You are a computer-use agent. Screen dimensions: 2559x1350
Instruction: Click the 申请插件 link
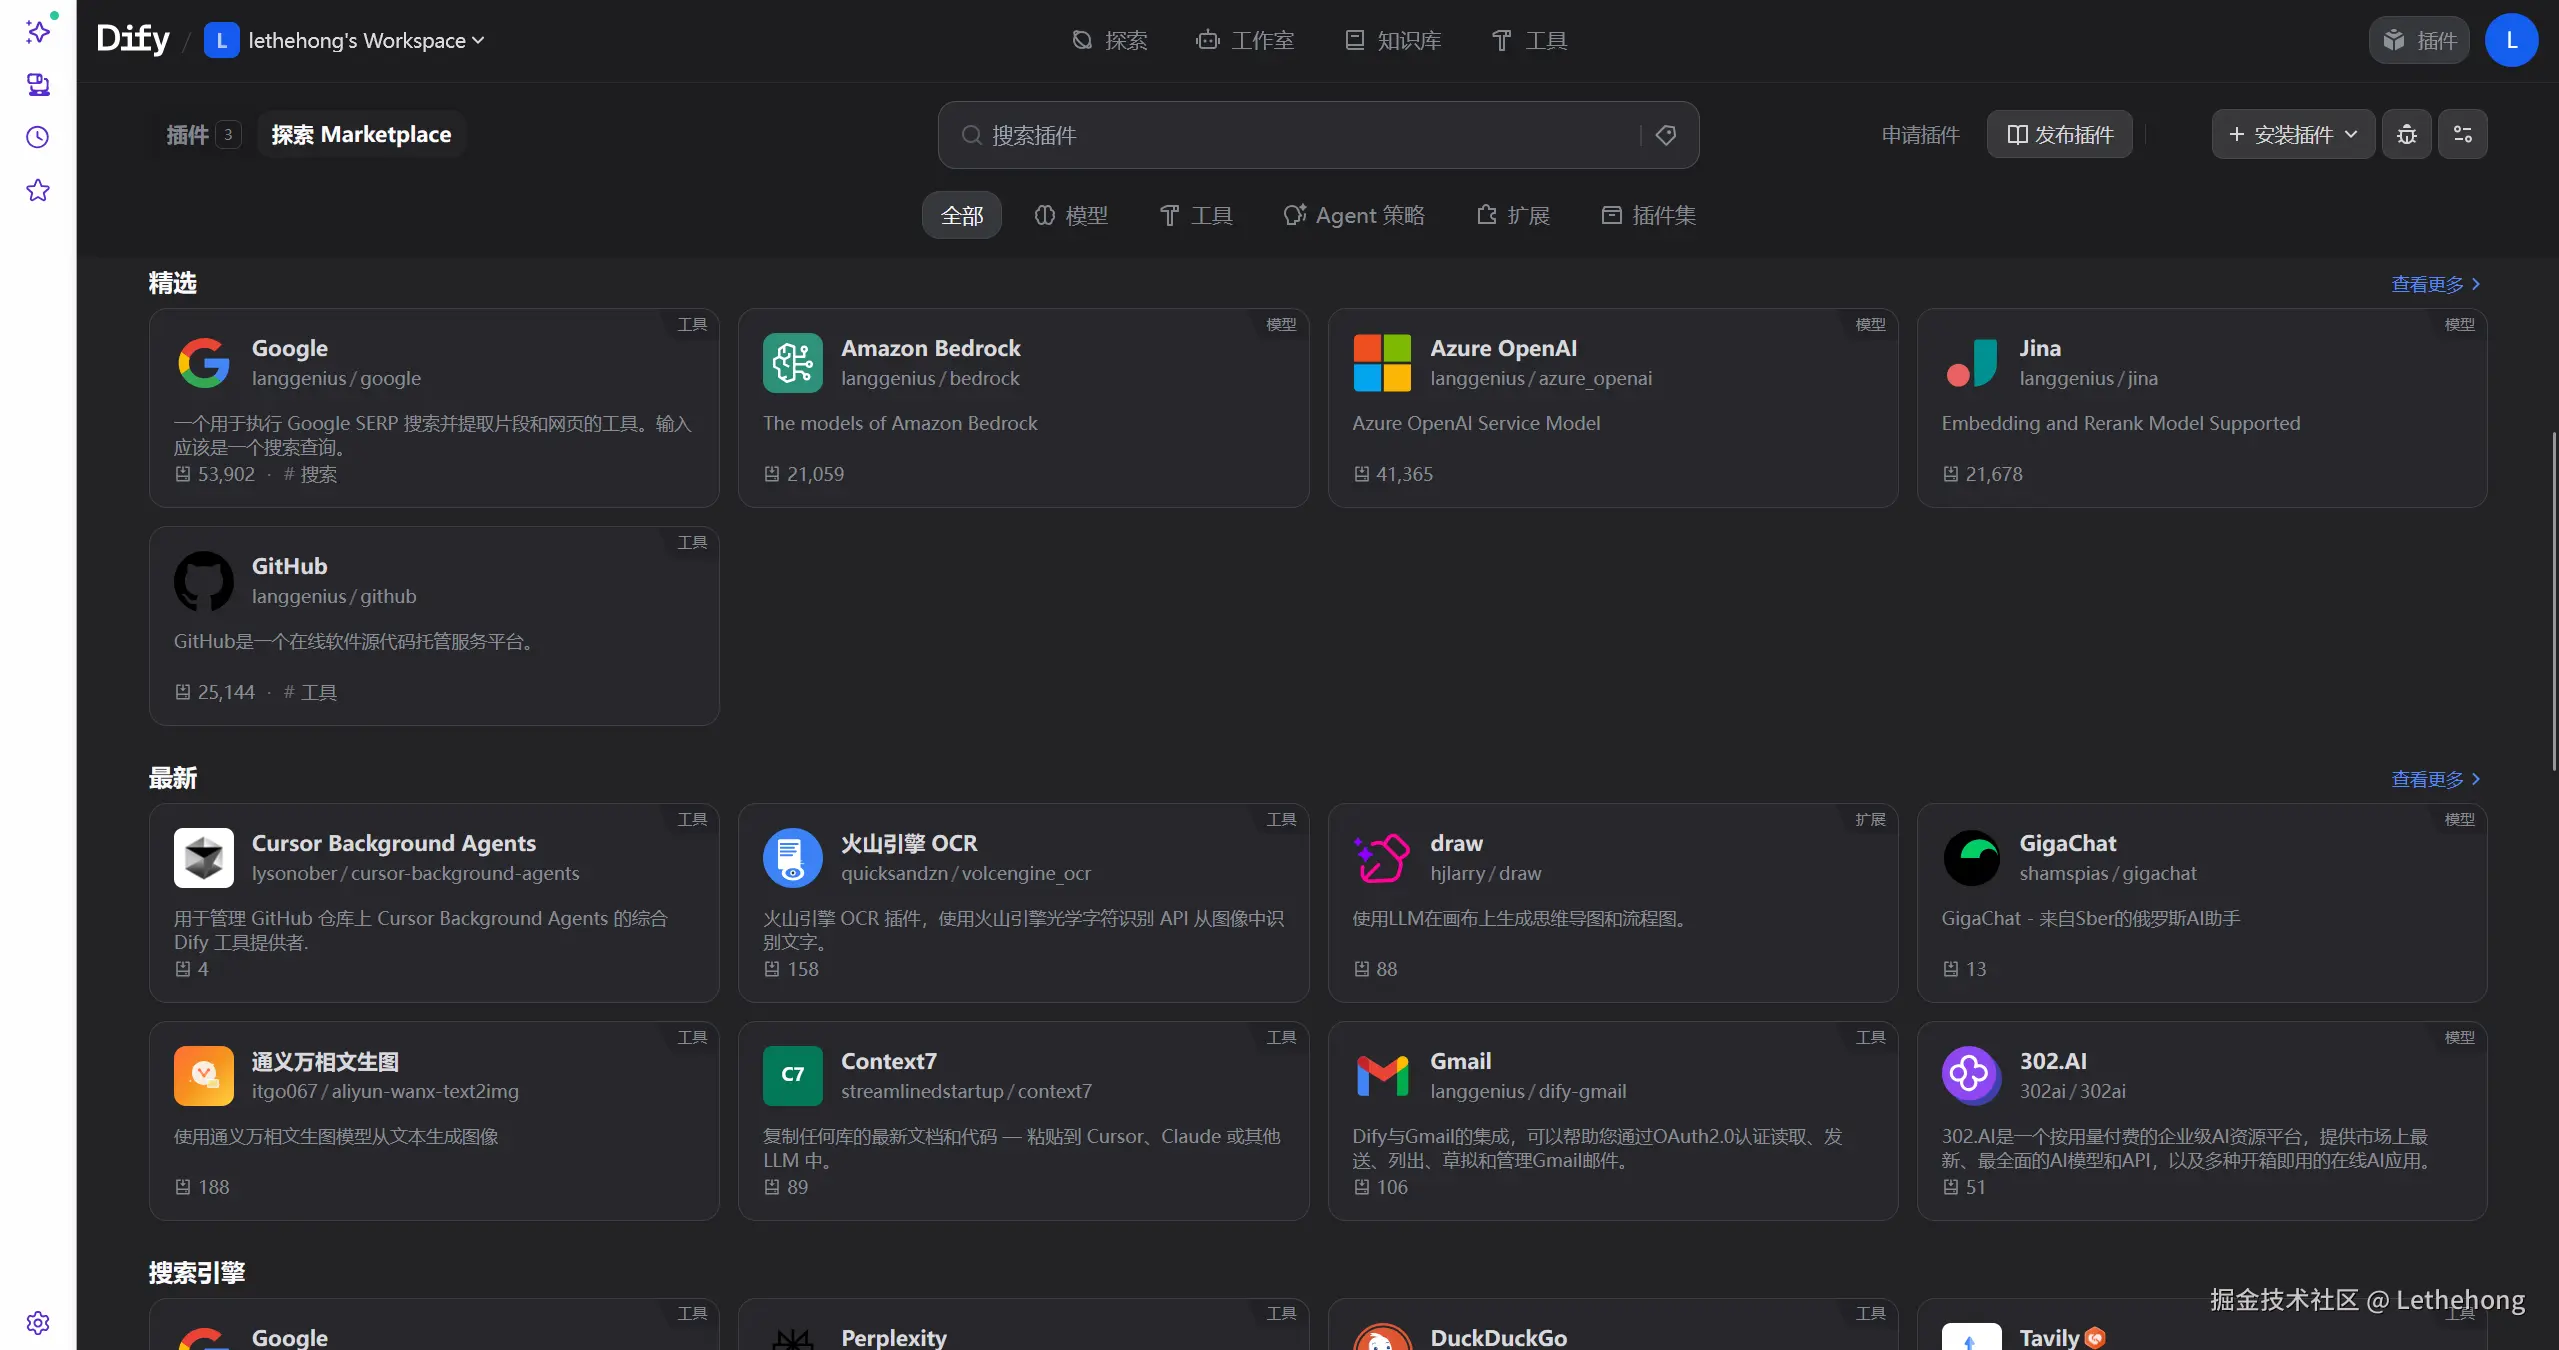pos(1920,134)
